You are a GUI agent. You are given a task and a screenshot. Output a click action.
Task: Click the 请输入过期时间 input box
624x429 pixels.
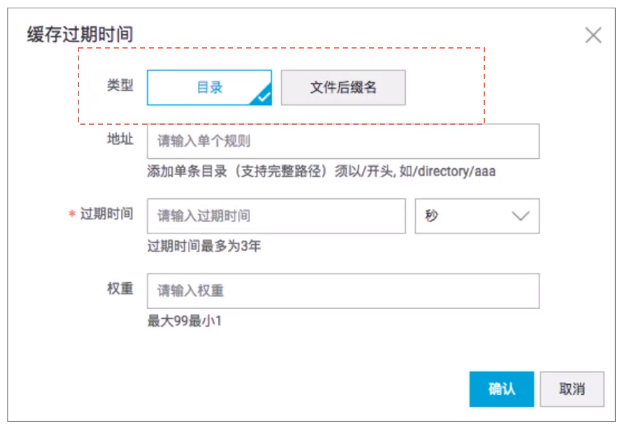[275, 216]
